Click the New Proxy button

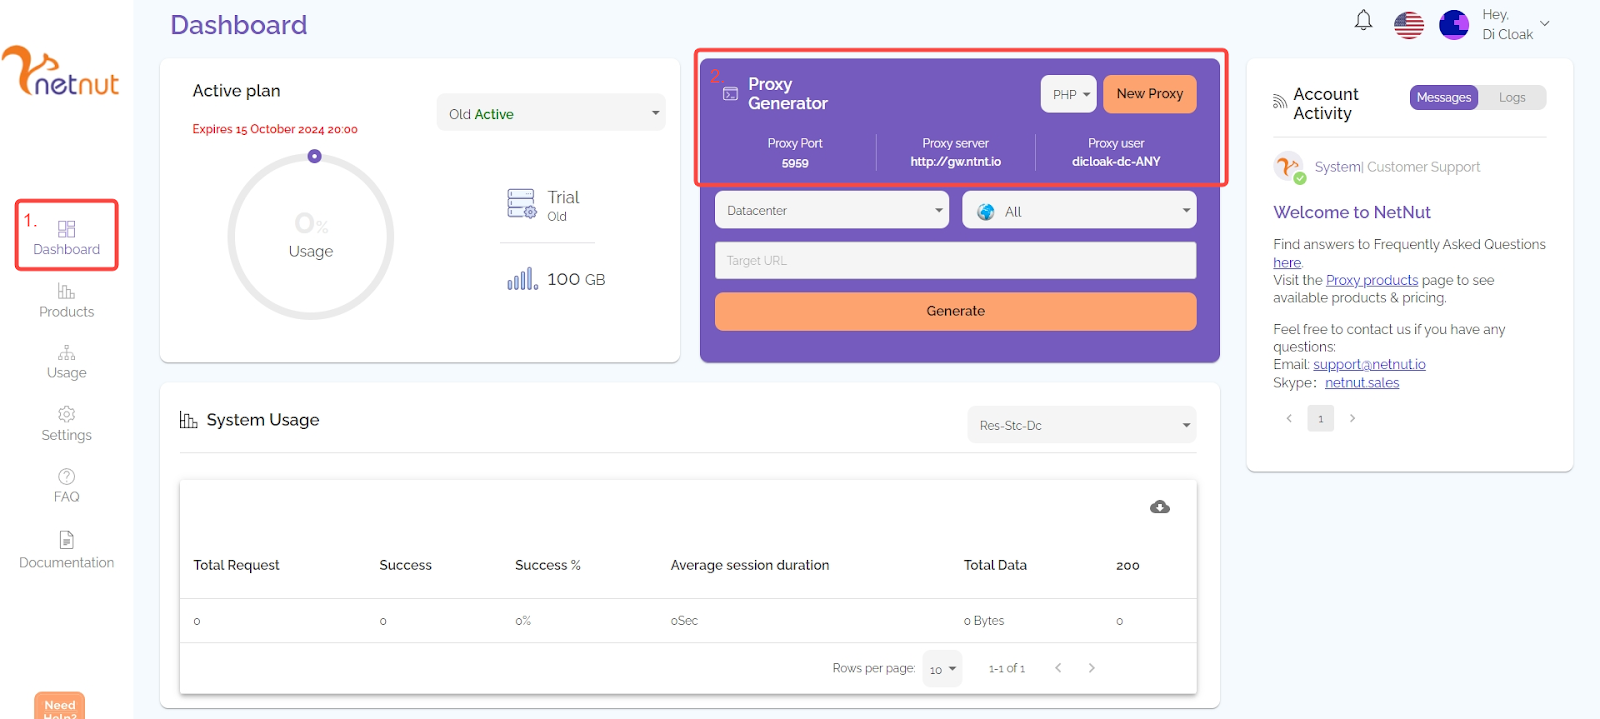point(1150,94)
